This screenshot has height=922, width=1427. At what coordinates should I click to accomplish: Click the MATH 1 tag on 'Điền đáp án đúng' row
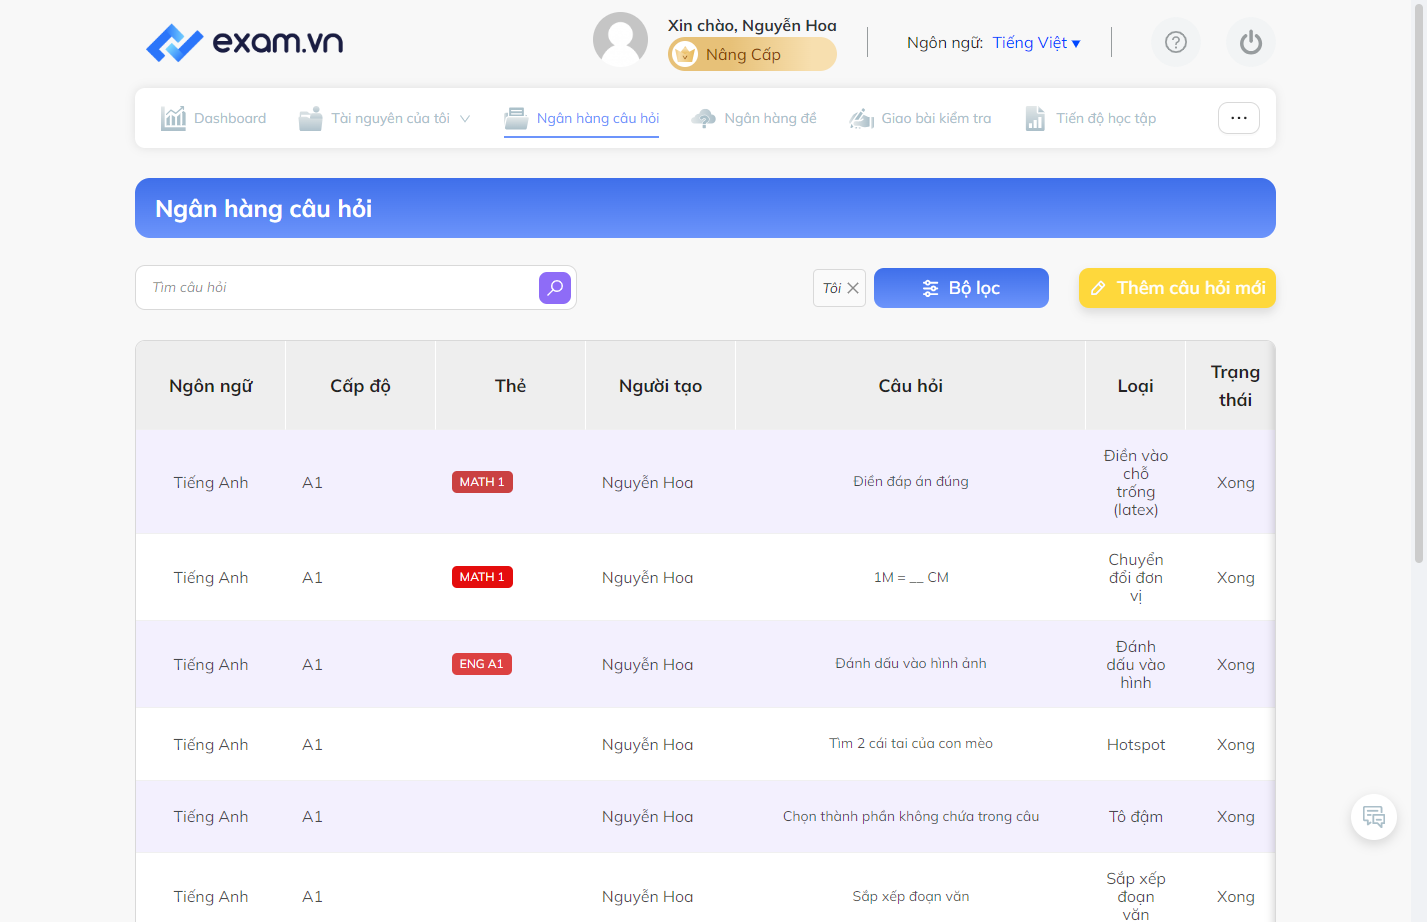482,482
